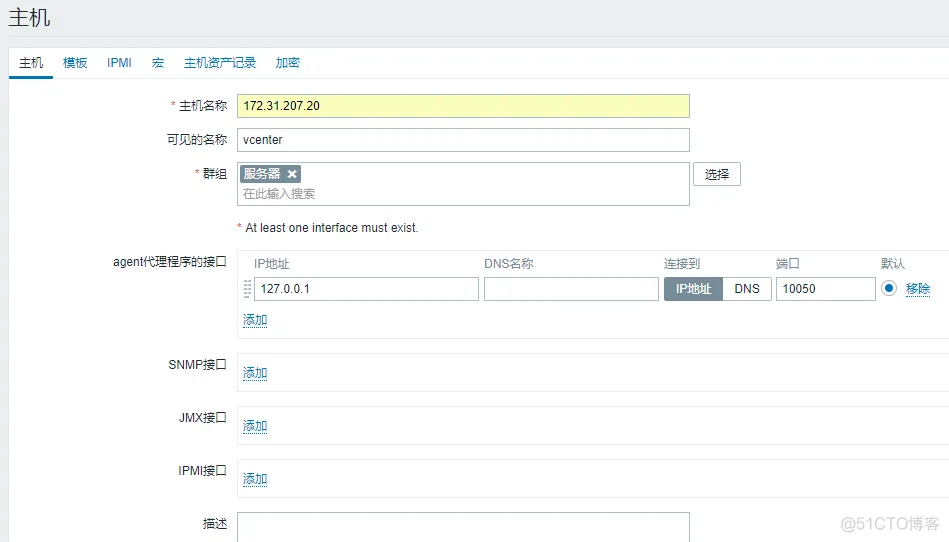Remove the 服务器 group tag via its x icon
The width and height of the screenshot is (949, 542).
[292, 174]
